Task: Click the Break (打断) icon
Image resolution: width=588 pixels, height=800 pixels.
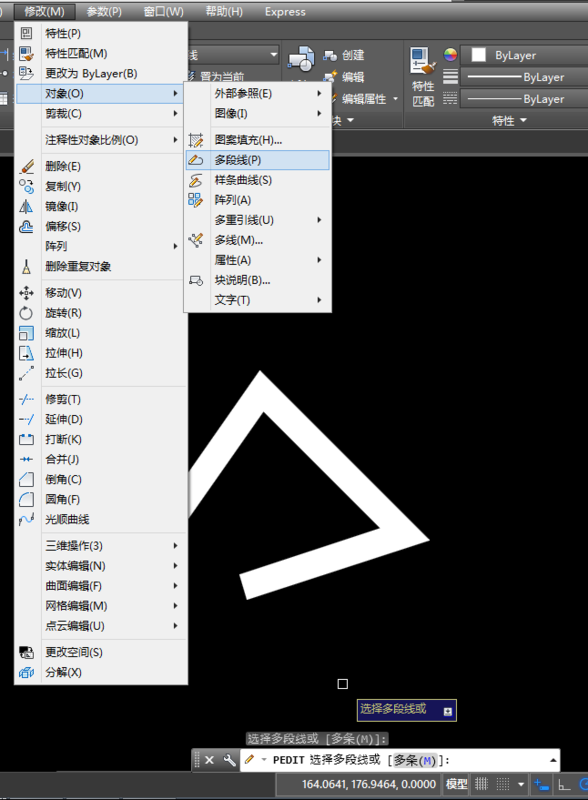Action: click(26, 439)
